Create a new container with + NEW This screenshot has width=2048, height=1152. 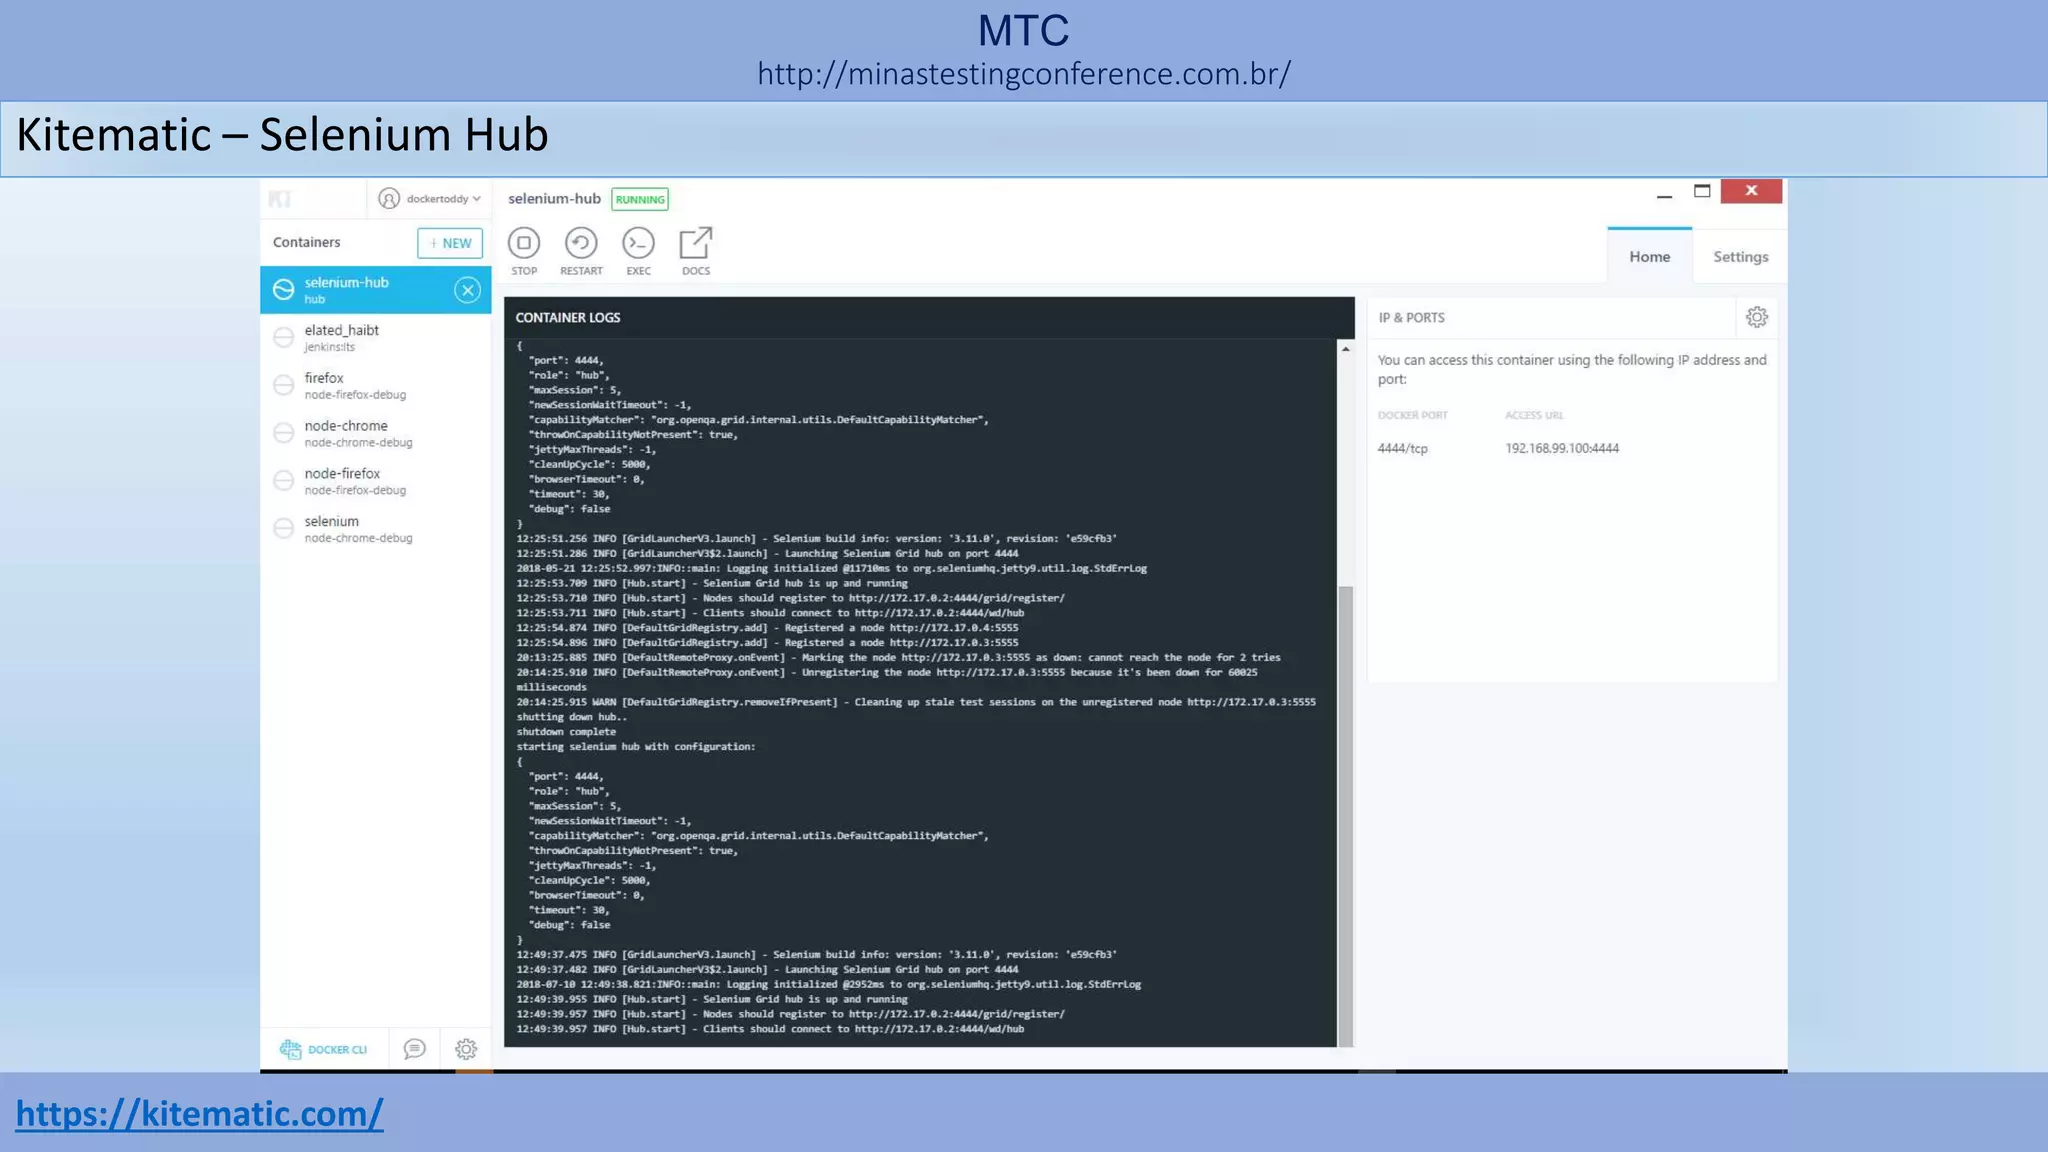click(450, 243)
